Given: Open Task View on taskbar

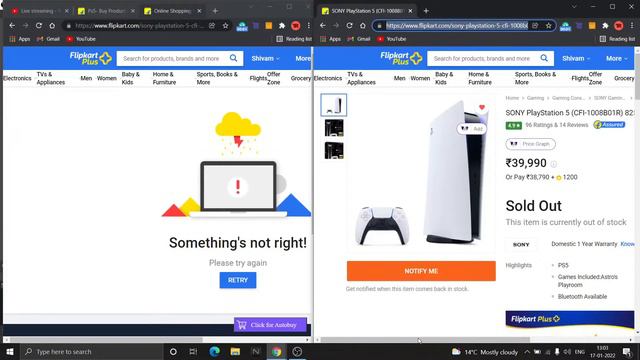Looking at the screenshot, I should tap(193, 351).
